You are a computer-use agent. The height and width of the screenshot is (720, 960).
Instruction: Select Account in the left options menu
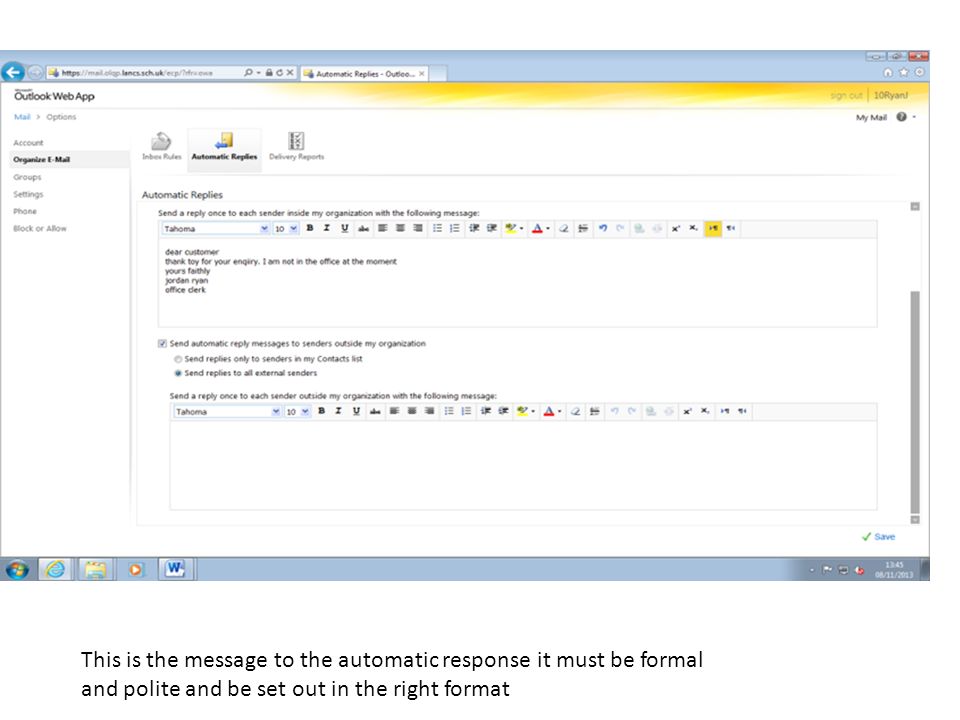28,143
